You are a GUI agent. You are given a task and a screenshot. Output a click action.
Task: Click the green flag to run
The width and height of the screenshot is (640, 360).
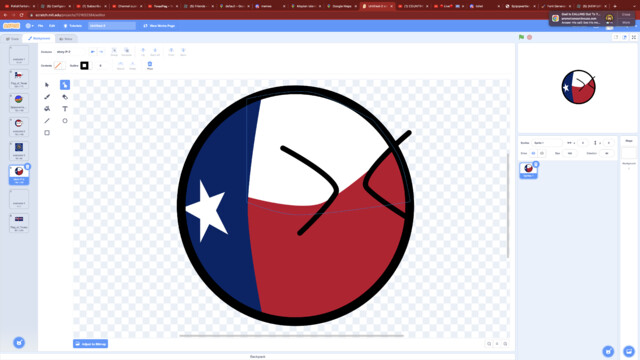(521, 37)
